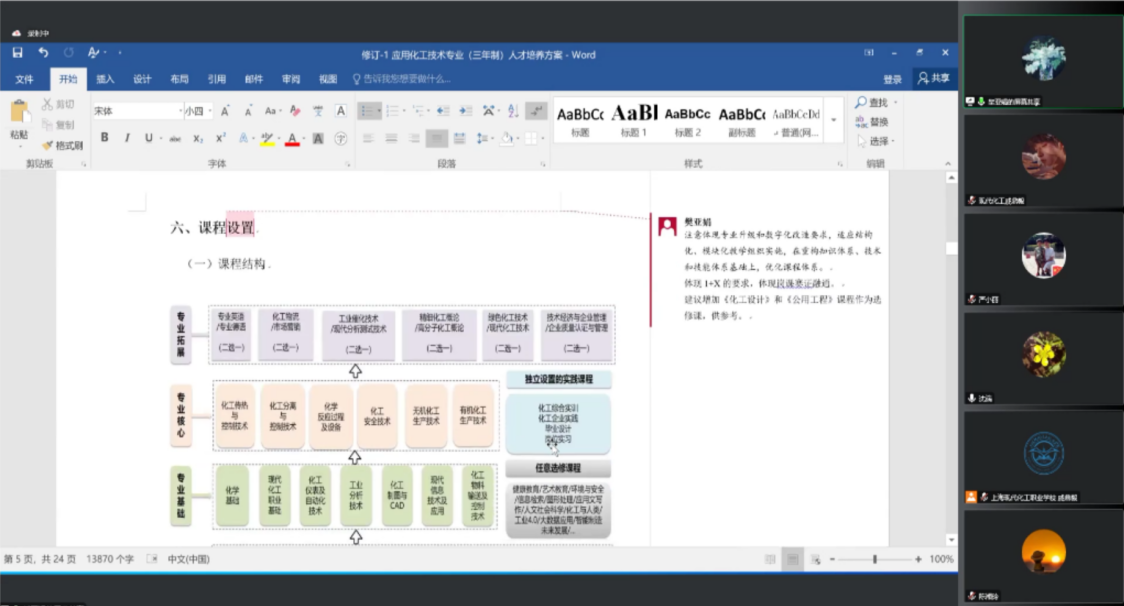The width and height of the screenshot is (1124, 606).
Task: Click the Format Painter brush (格式刷)
Action: point(62,145)
